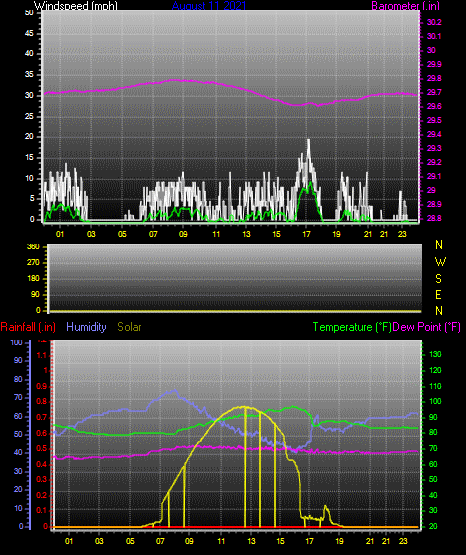Click the 0.5 rainfall axis value
Screen dimensions: 466x555
(x=42, y=449)
